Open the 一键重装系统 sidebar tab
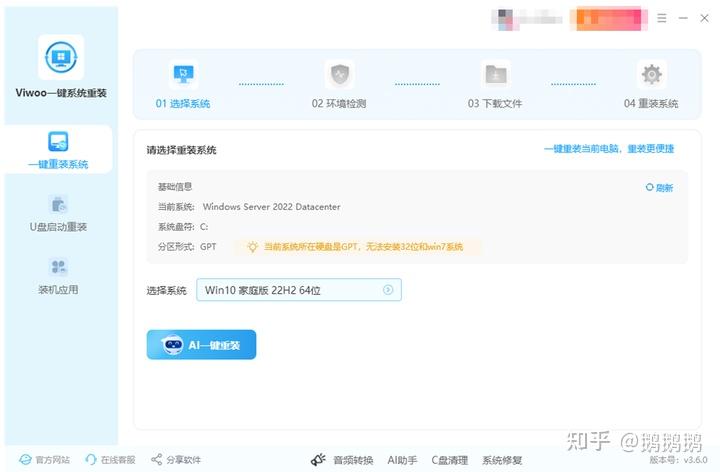 (x=58, y=150)
